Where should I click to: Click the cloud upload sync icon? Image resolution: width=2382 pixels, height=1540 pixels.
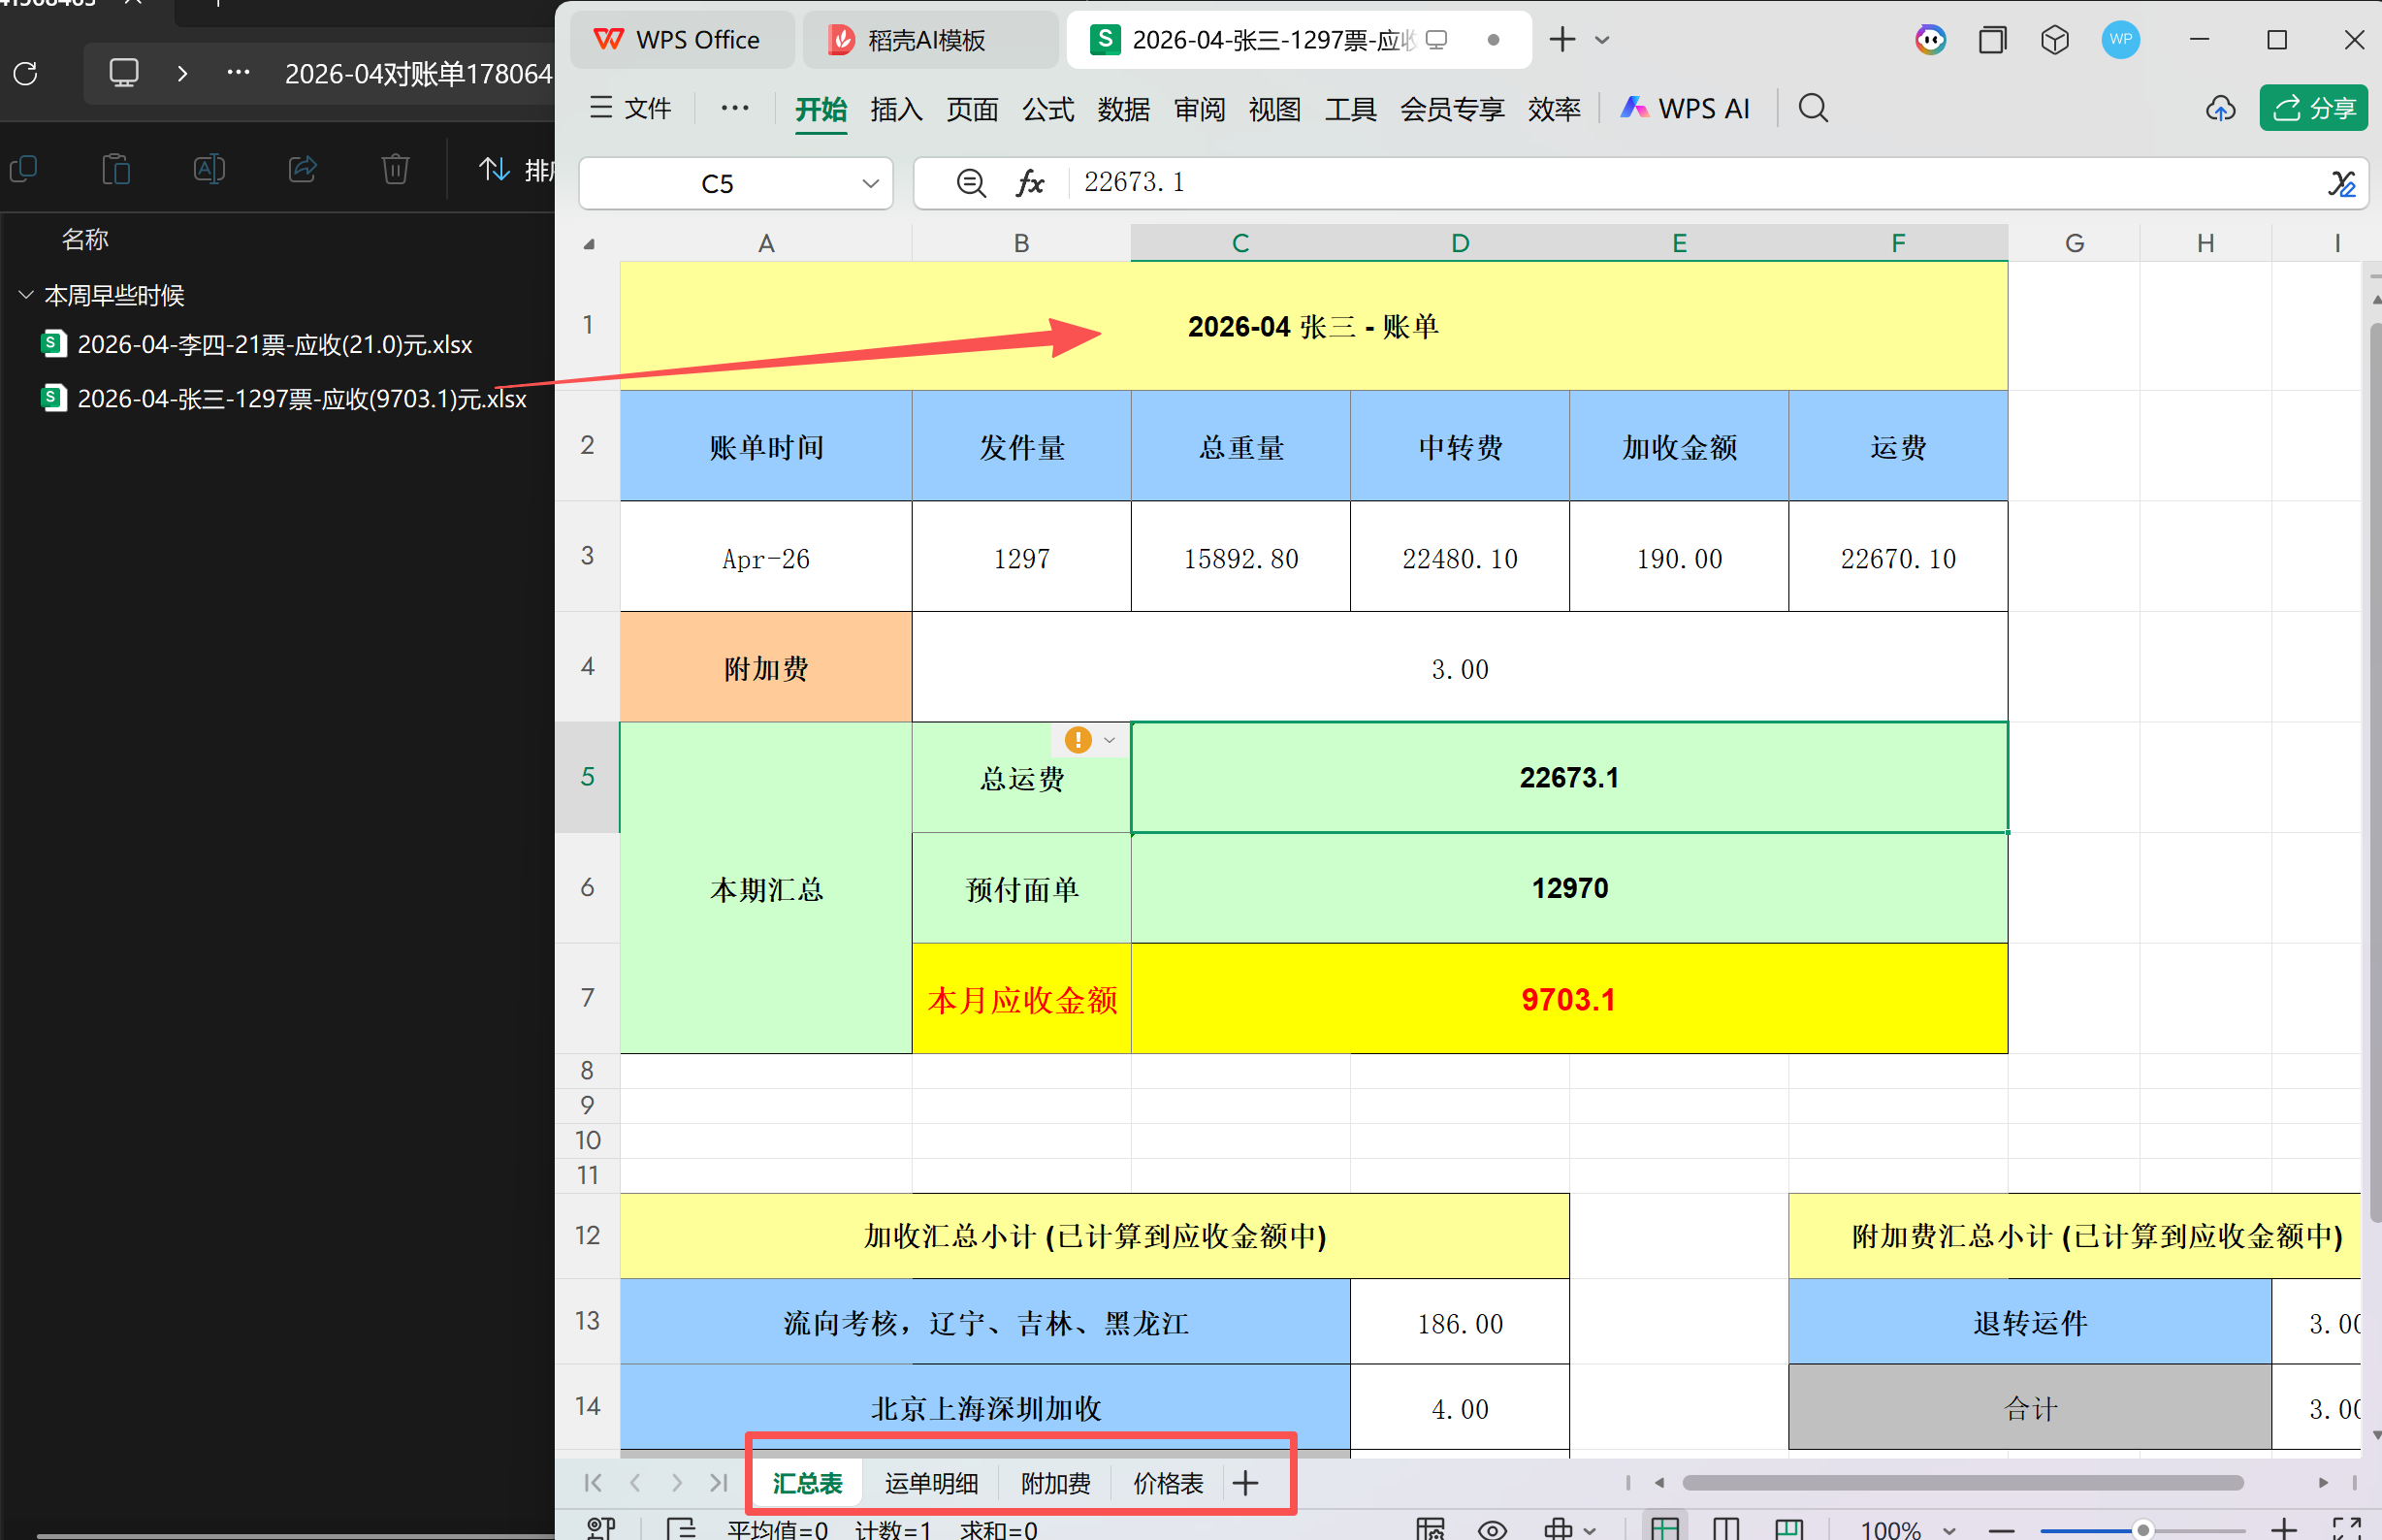[2220, 108]
